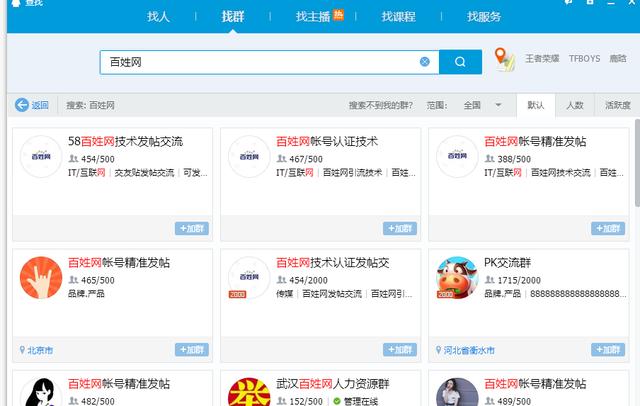Click hot keyword TFBOYS

pyautogui.click(x=584, y=59)
